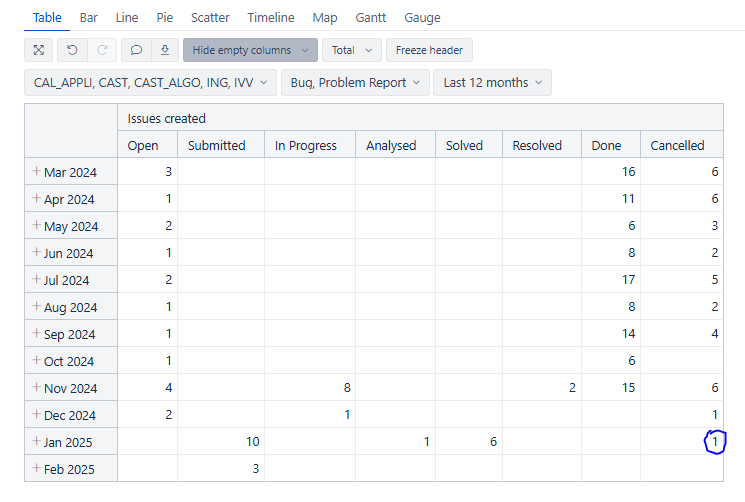Open the Bug, Problem Report filter dropdown
The height and width of the screenshot is (502, 745).
[x=355, y=83]
